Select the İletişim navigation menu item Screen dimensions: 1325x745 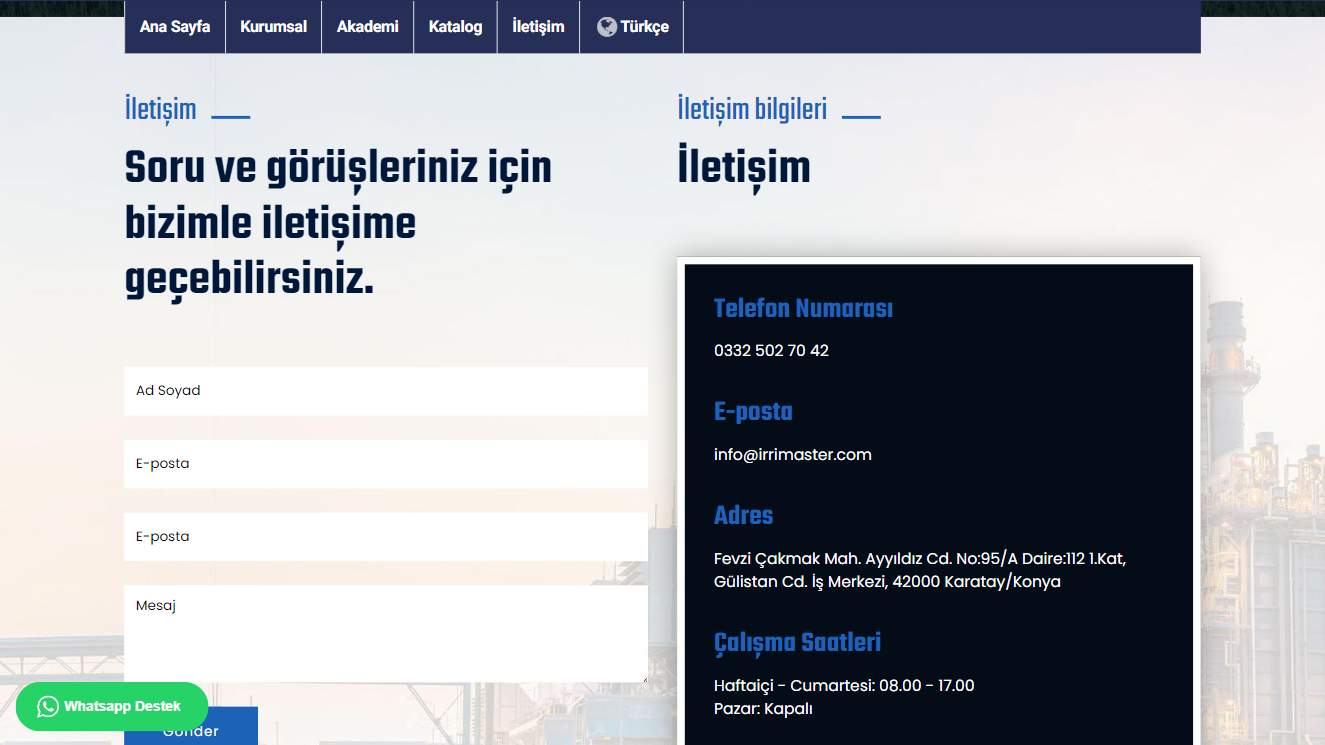pos(538,27)
